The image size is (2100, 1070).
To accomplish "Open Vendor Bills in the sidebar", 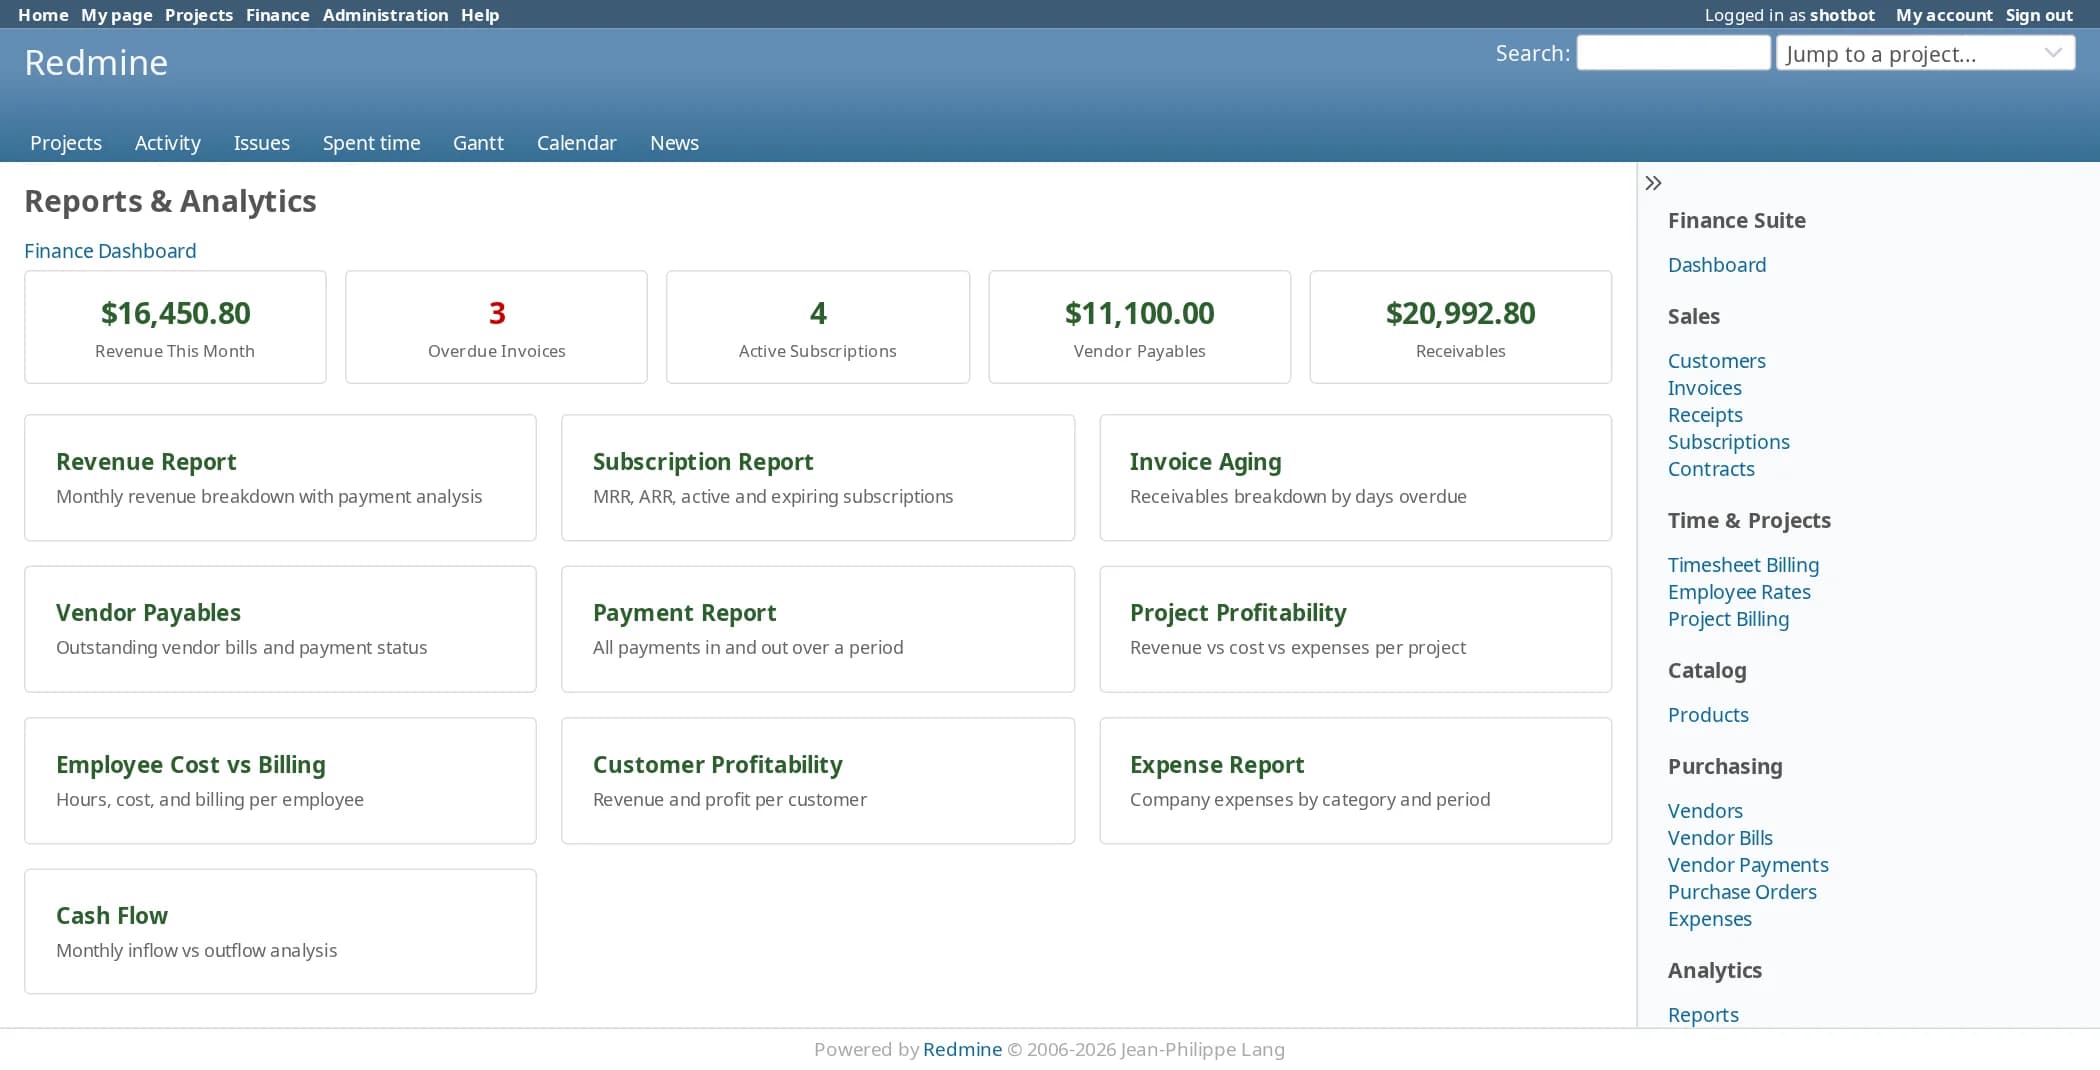I will point(1720,838).
